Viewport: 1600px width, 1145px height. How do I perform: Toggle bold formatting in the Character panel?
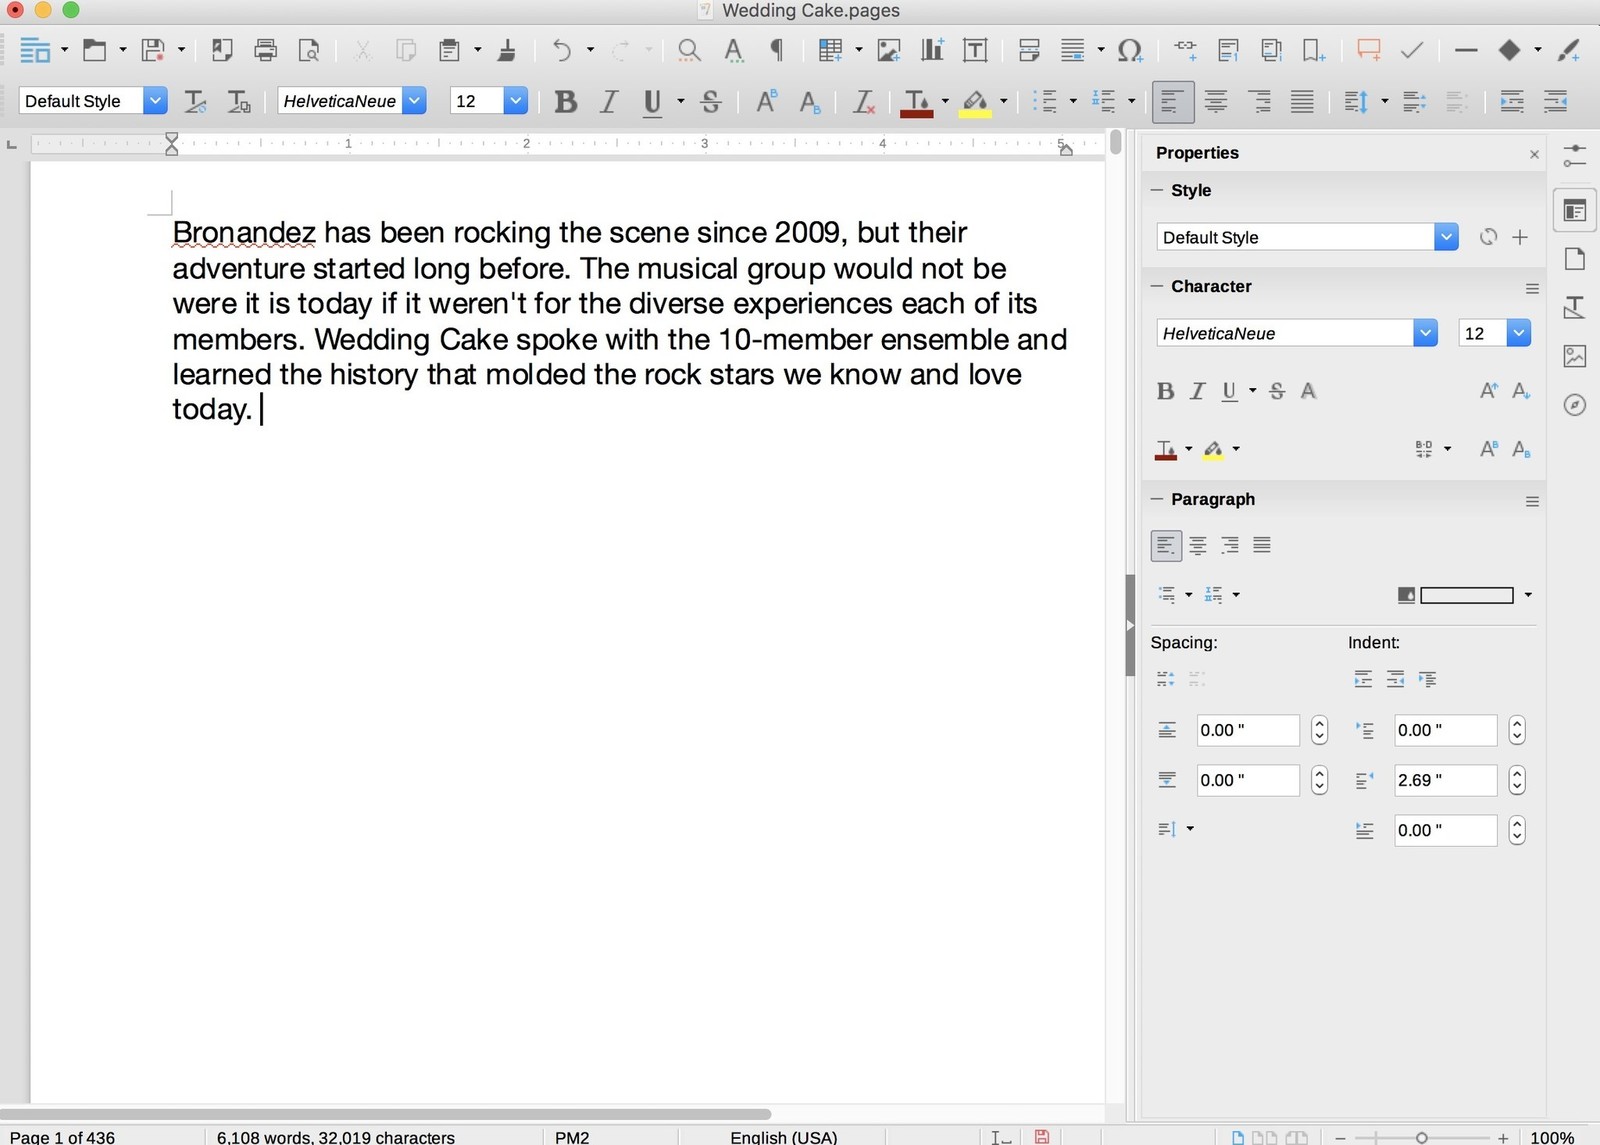pyautogui.click(x=1166, y=391)
